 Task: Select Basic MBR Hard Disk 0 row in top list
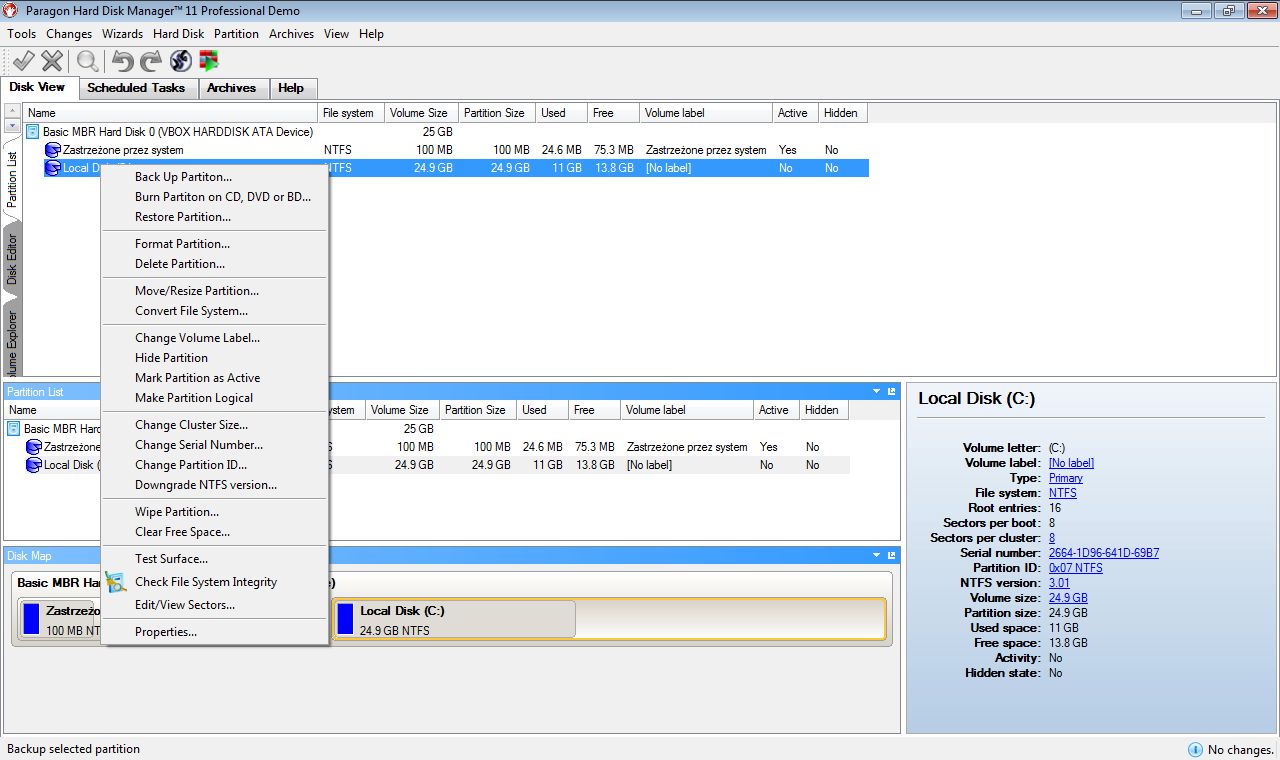click(x=445, y=132)
